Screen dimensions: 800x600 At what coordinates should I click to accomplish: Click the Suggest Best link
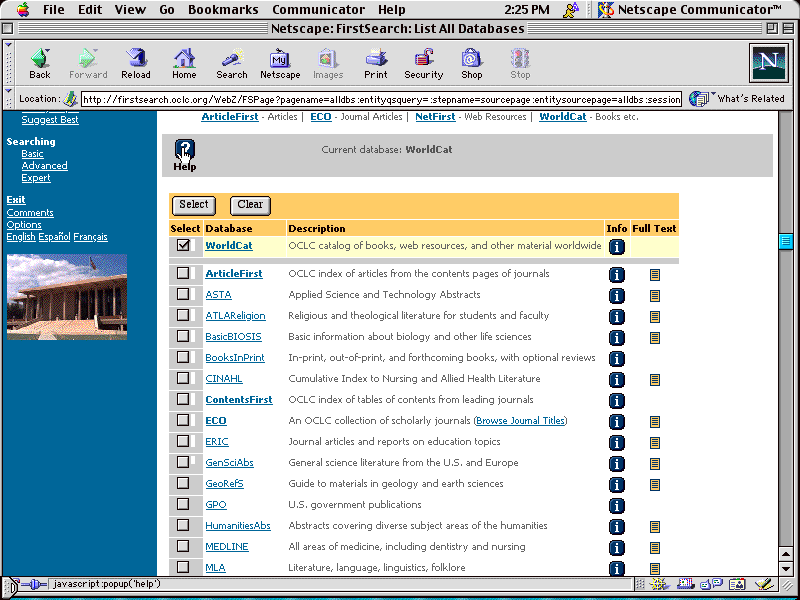tap(50, 119)
